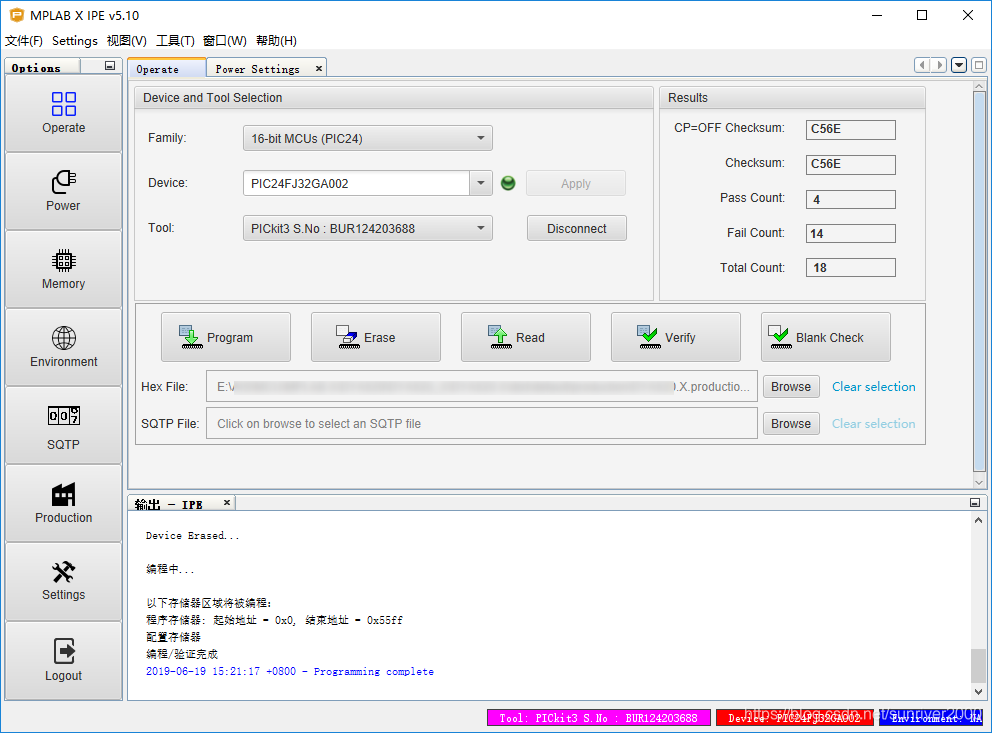
Task: Open the 窗口(W) menu
Action: (225, 40)
